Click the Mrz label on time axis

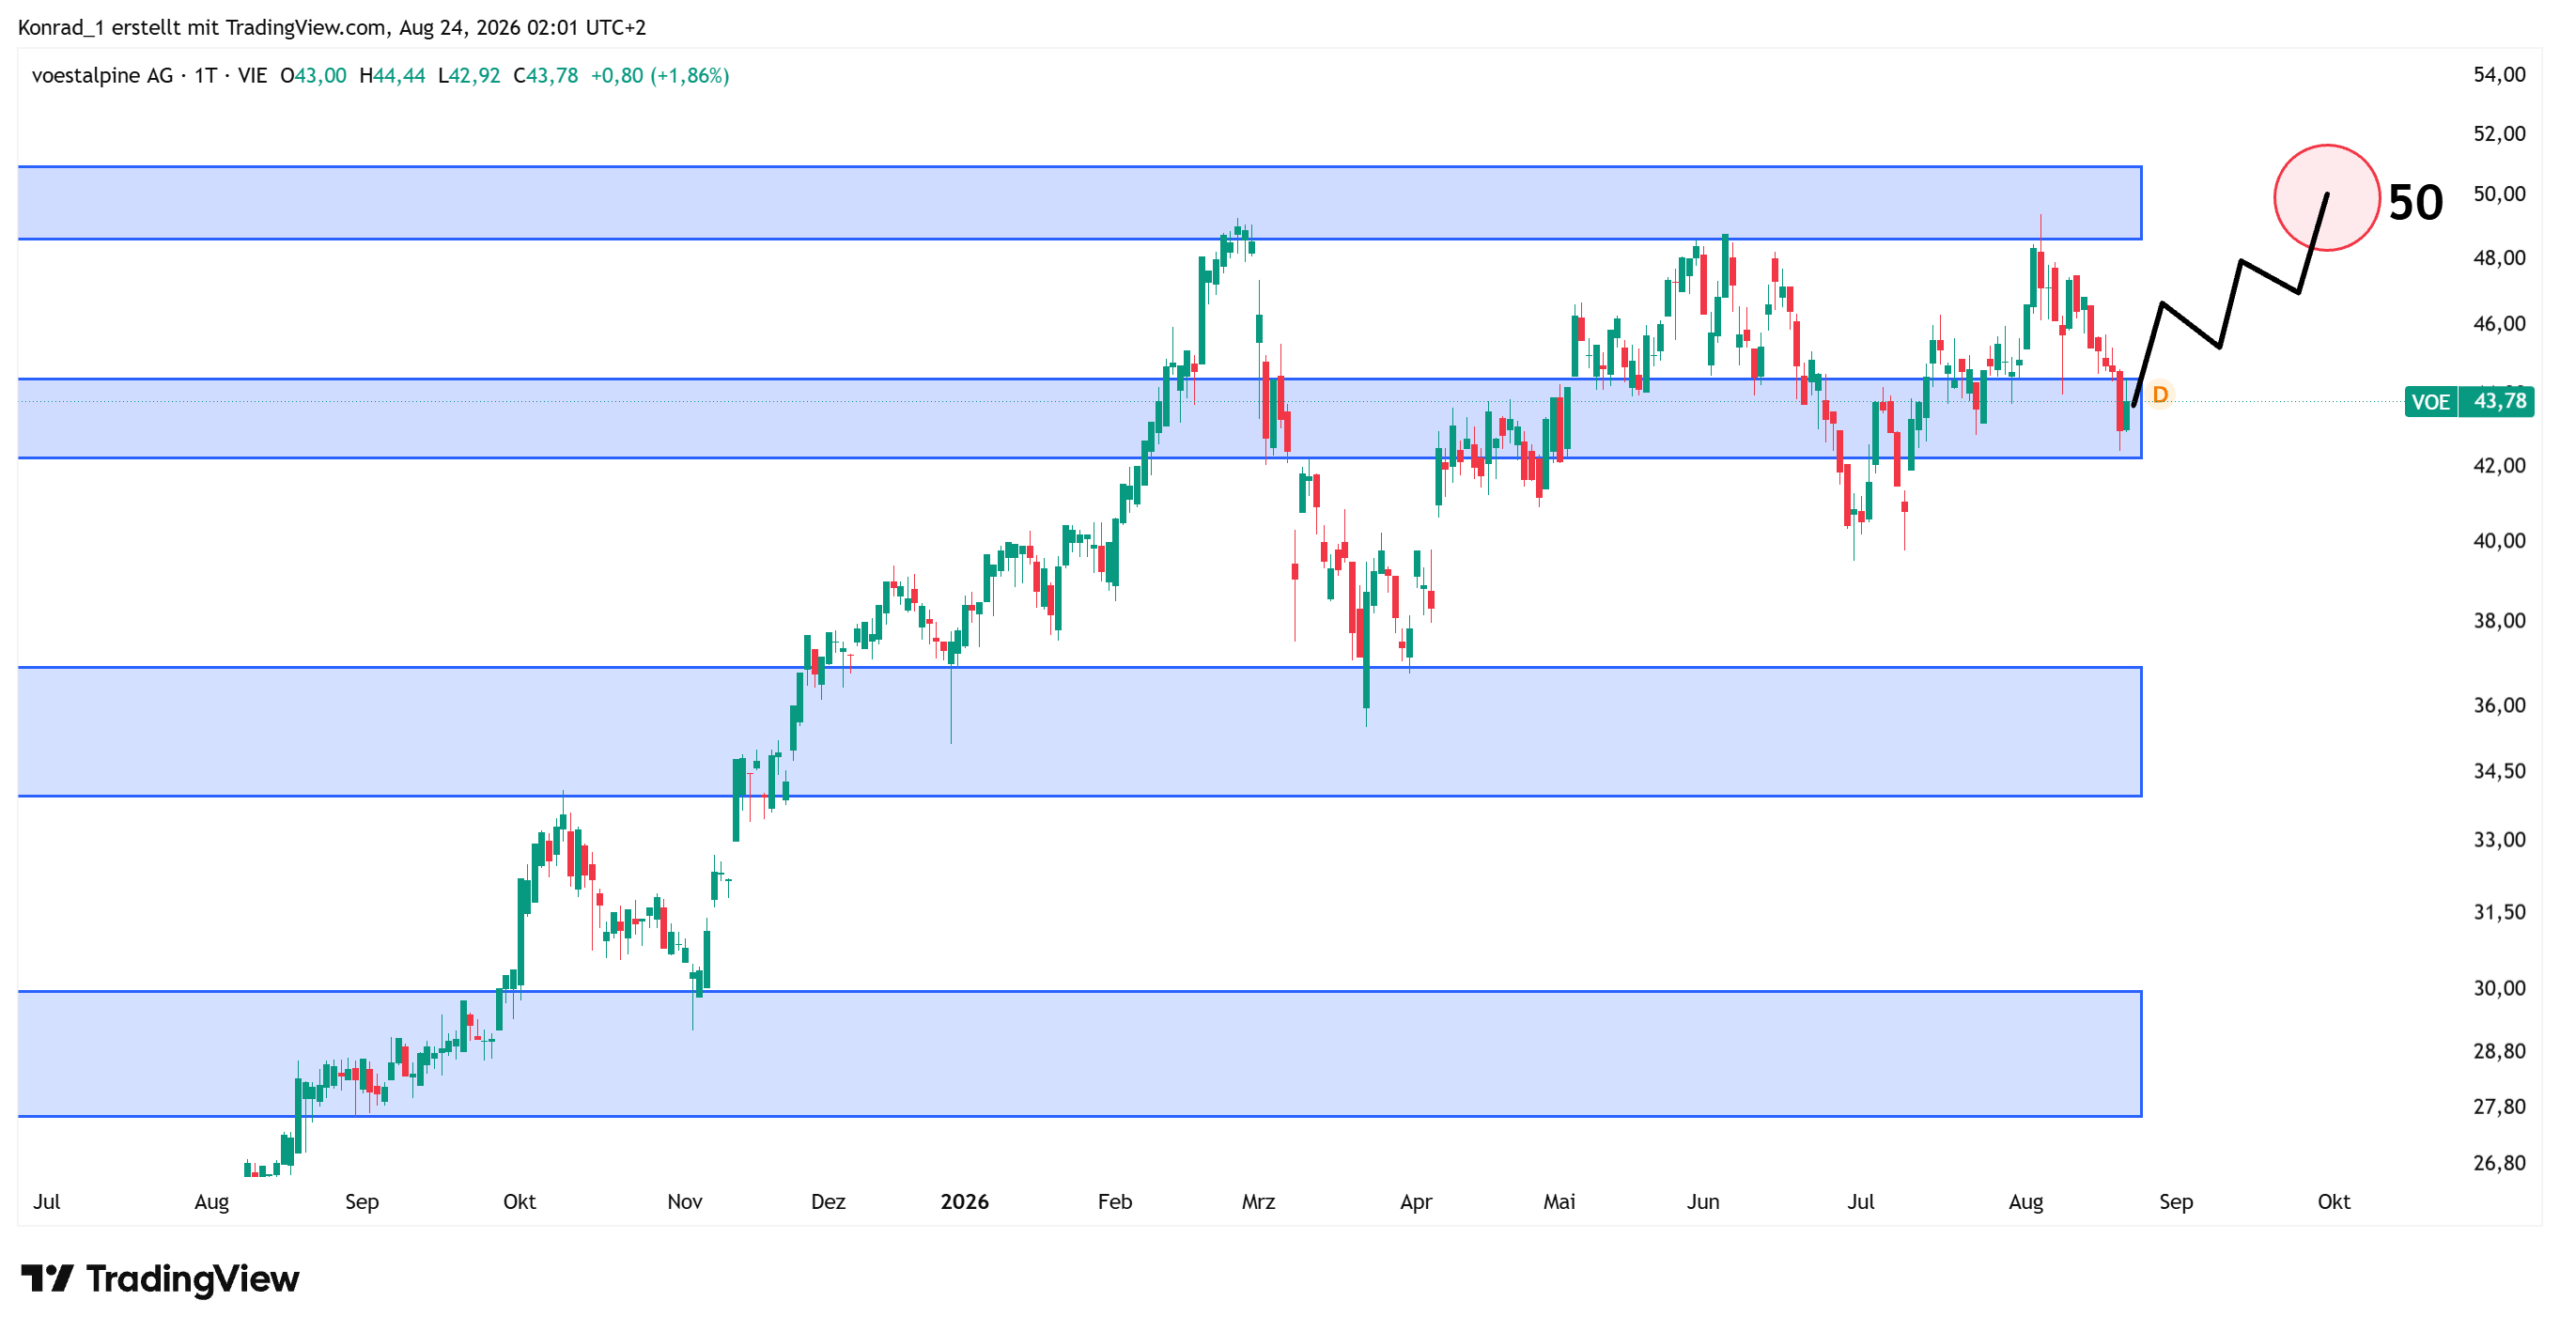1257,1202
